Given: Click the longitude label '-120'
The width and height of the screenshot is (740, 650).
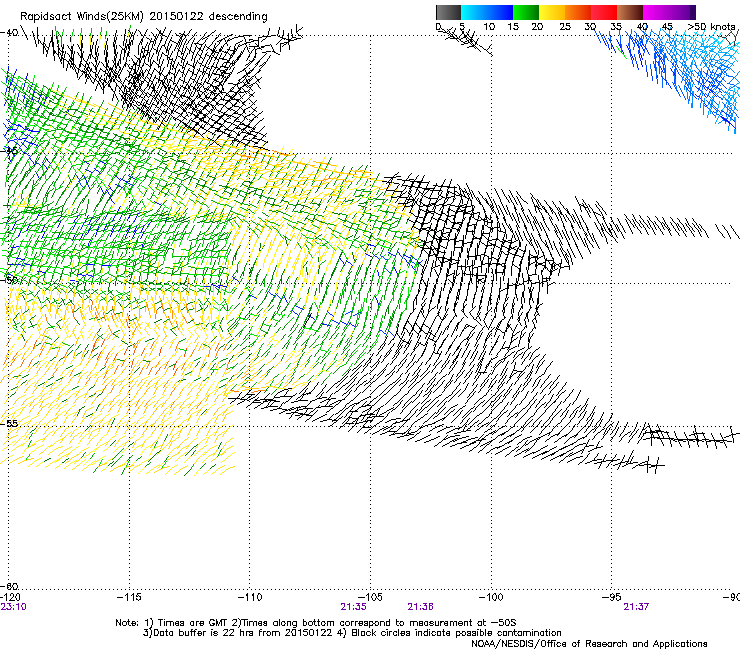Looking at the screenshot, I should tap(10, 597).
